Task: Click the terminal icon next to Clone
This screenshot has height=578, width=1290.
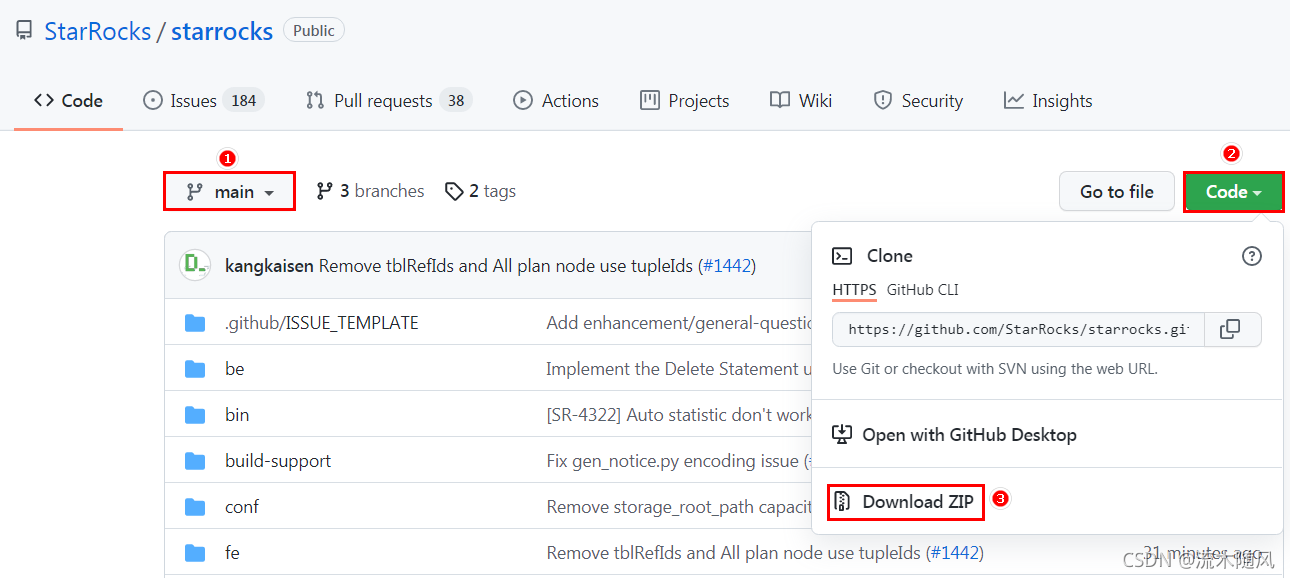Action: pos(842,256)
